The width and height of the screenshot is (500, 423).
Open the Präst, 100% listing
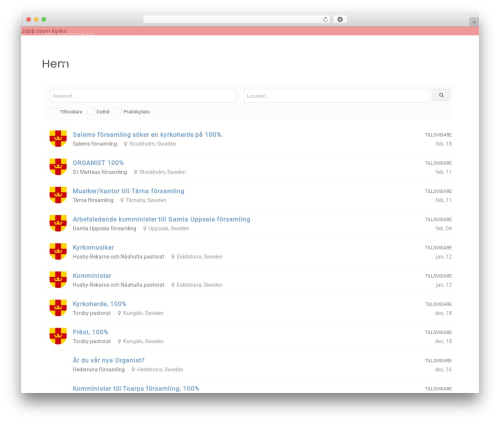[90, 332]
